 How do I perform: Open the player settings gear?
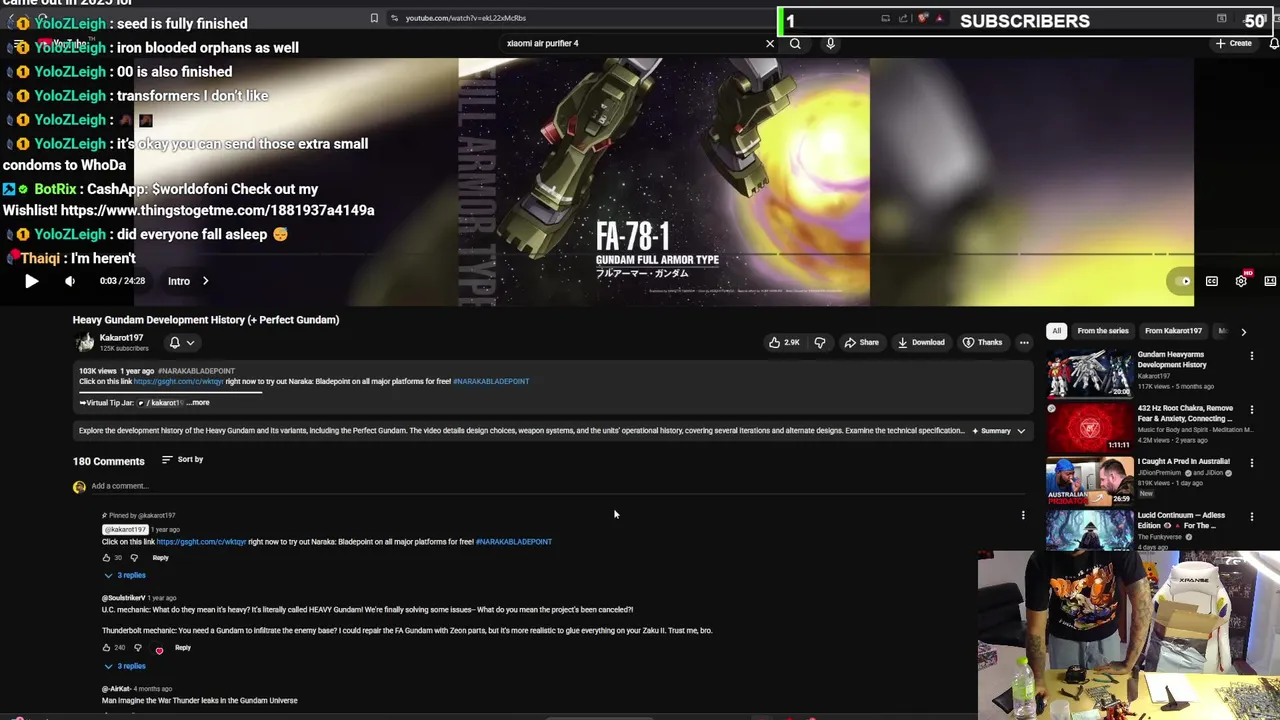coord(1241,281)
